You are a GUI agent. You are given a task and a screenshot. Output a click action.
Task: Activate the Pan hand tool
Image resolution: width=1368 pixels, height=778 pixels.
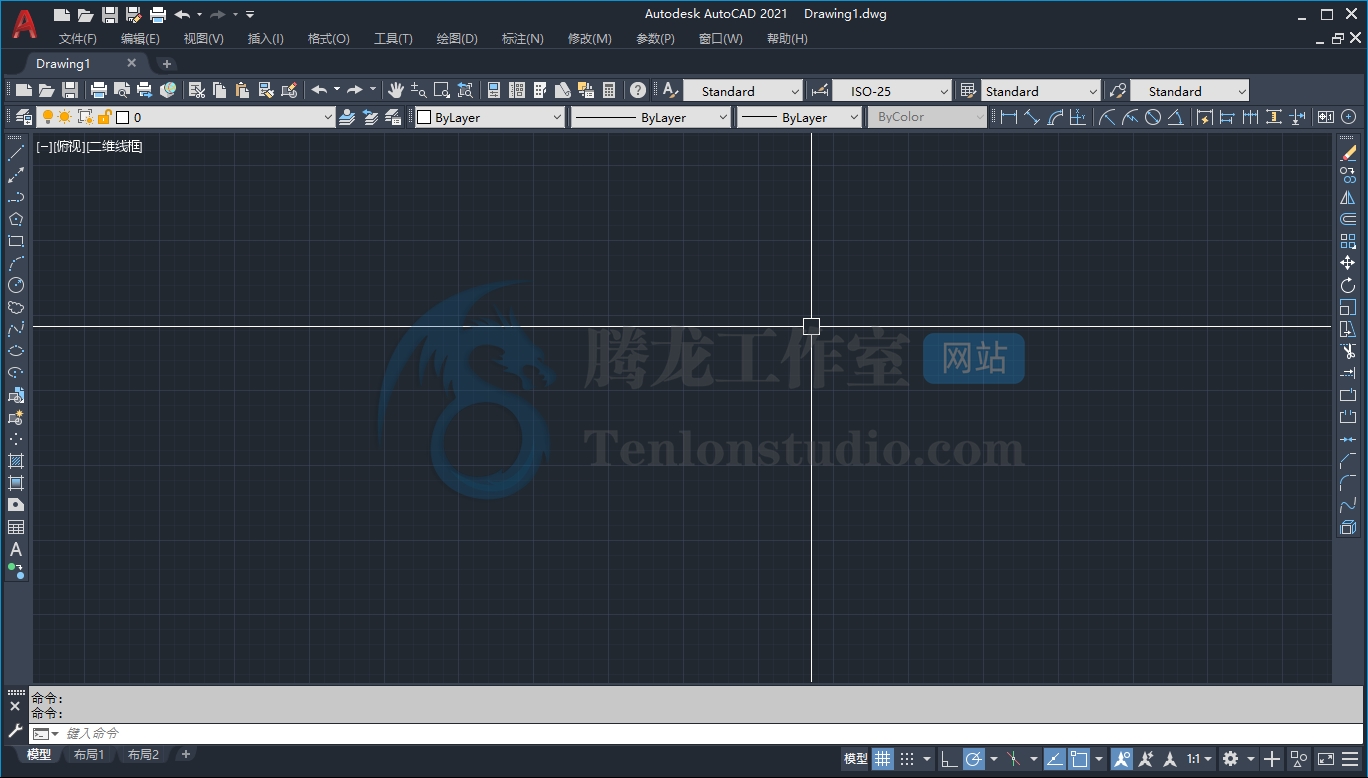(x=396, y=90)
